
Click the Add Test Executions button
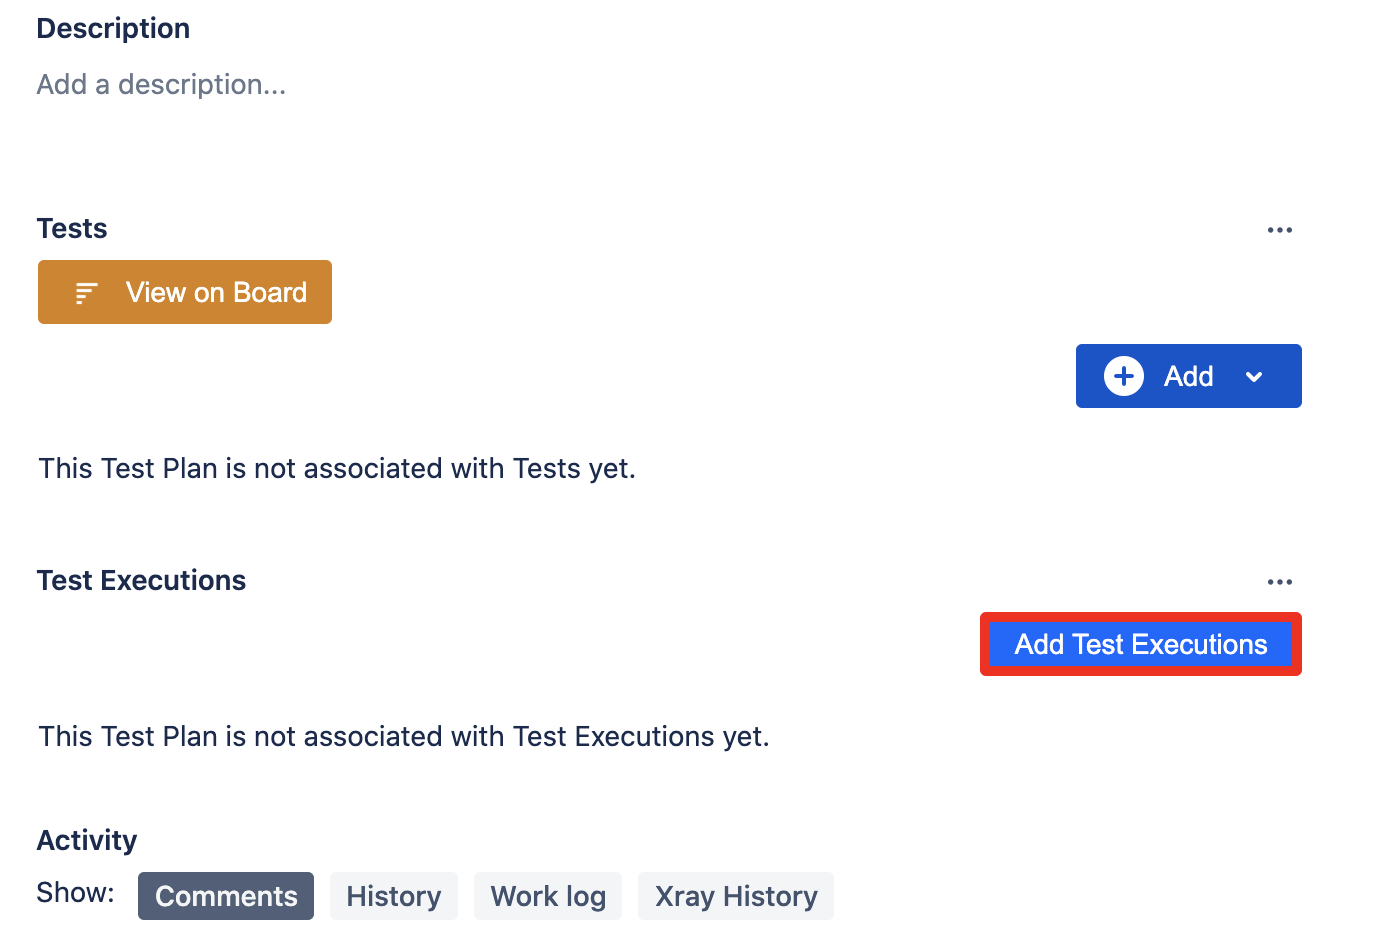coord(1139,644)
